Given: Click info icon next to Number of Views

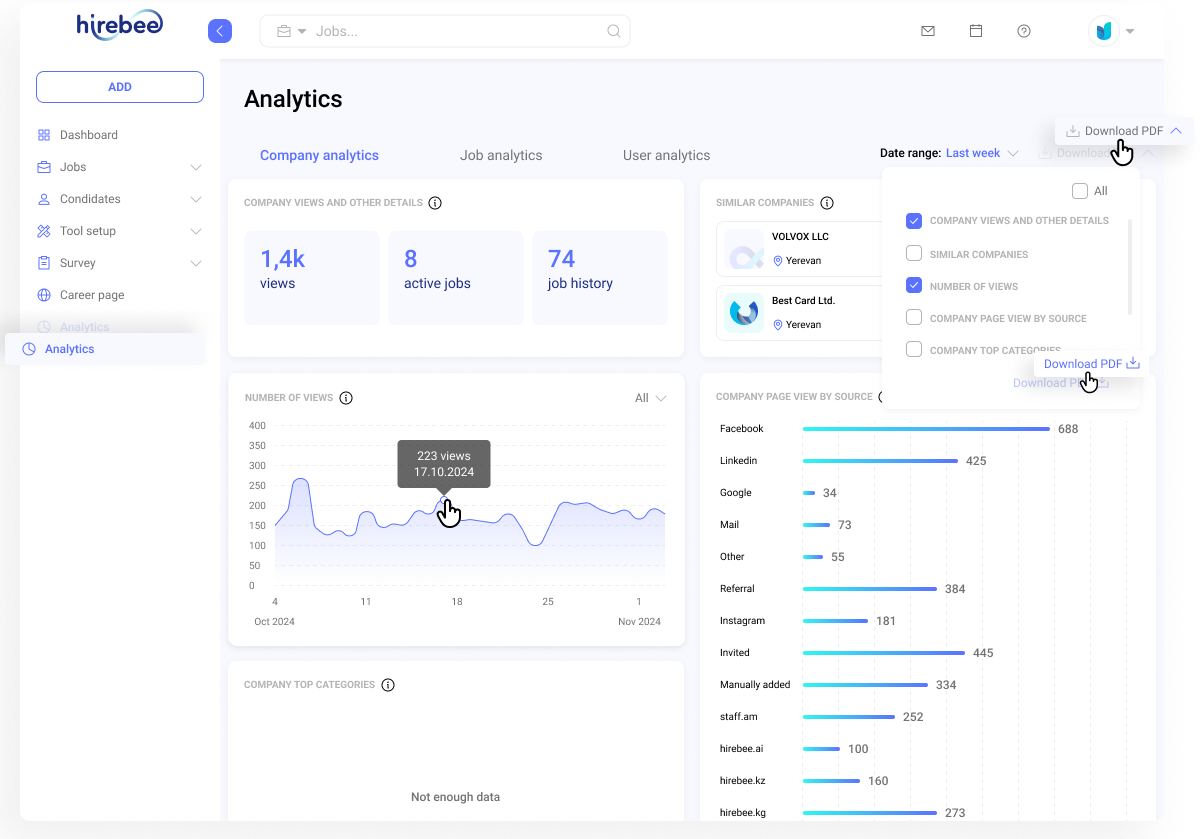Looking at the screenshot, I should click(346, 398).
